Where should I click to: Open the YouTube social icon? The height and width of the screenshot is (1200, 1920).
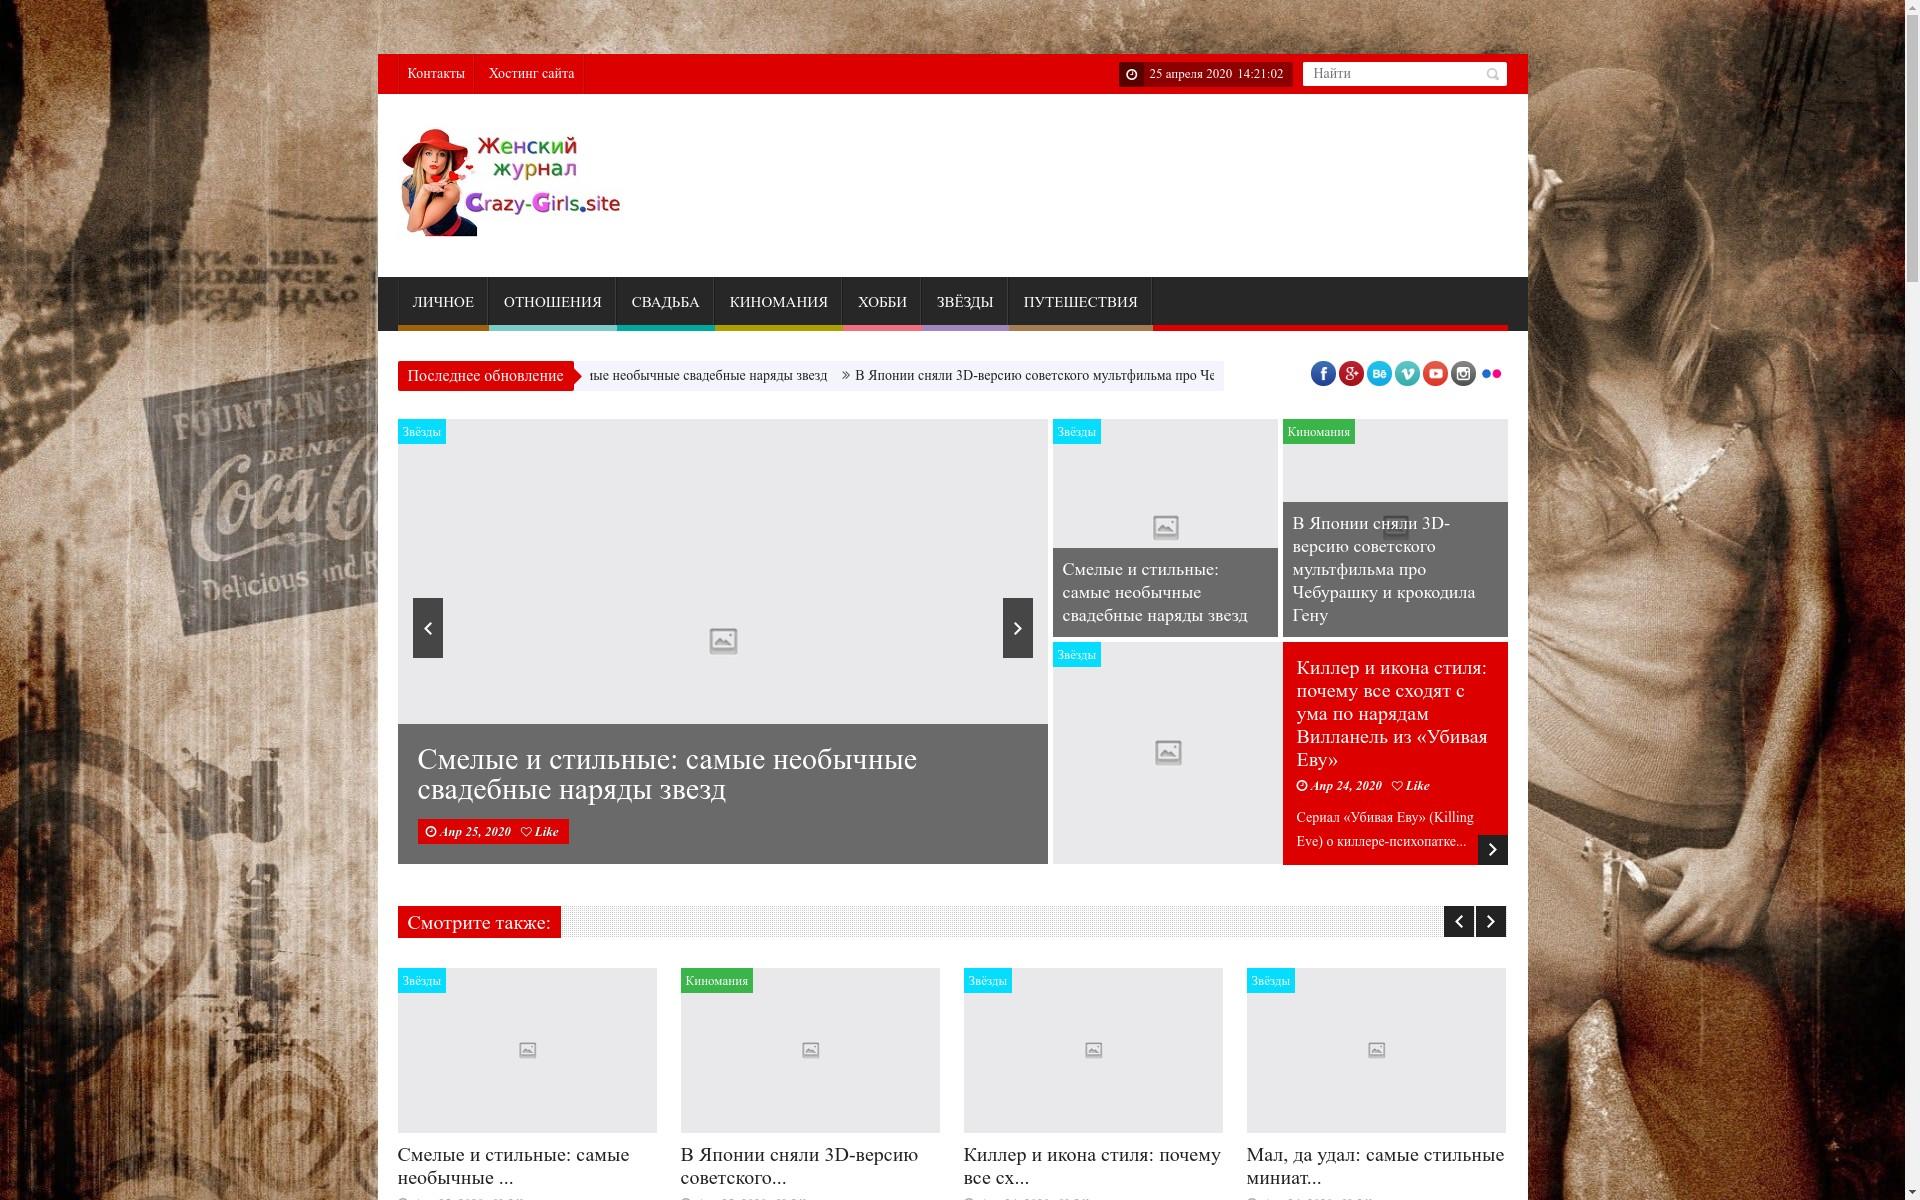click(1435, 374)
